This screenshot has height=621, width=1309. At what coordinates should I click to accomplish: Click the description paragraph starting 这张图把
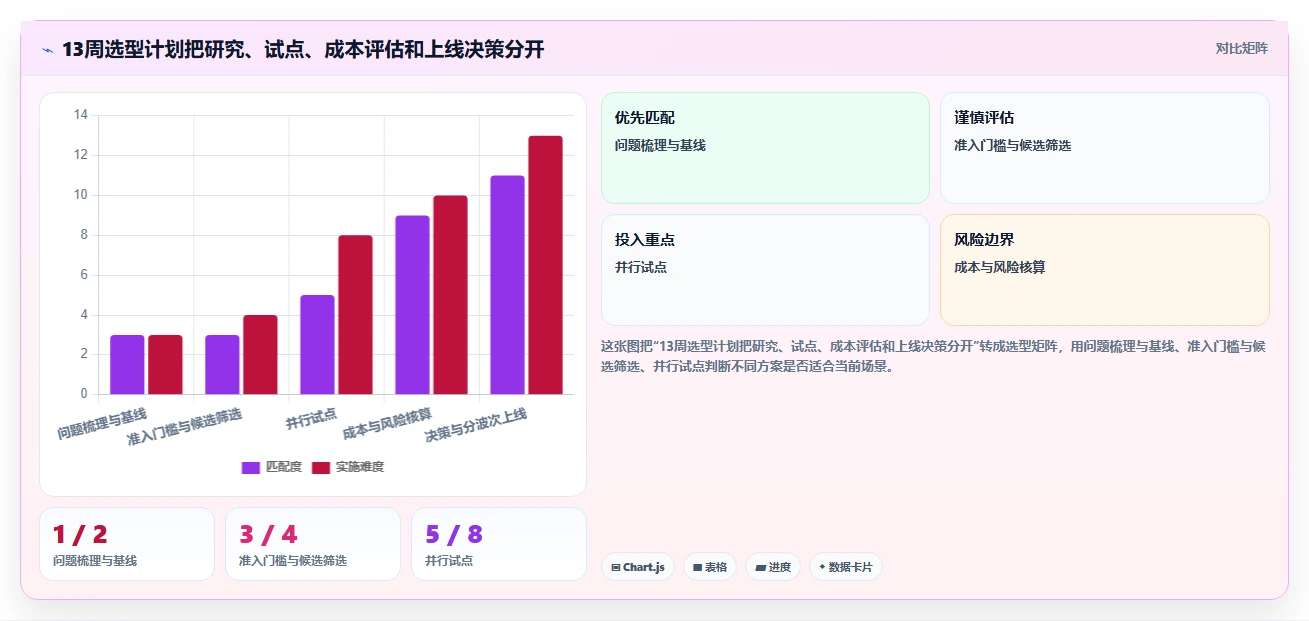click(x=934, y=356)
